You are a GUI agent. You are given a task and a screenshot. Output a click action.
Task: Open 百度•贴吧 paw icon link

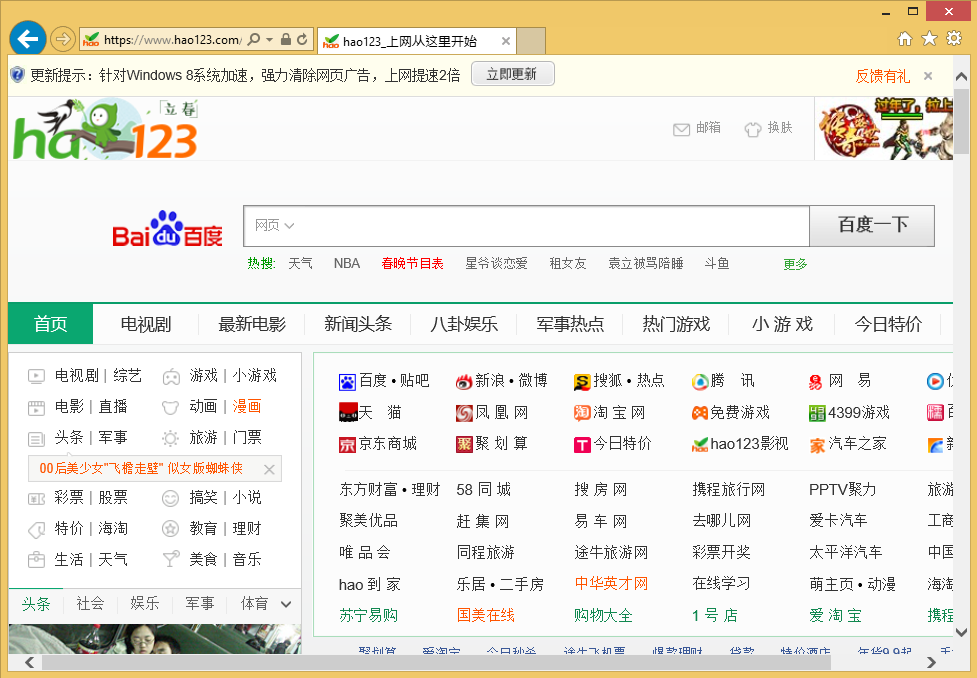click(384, 381)
